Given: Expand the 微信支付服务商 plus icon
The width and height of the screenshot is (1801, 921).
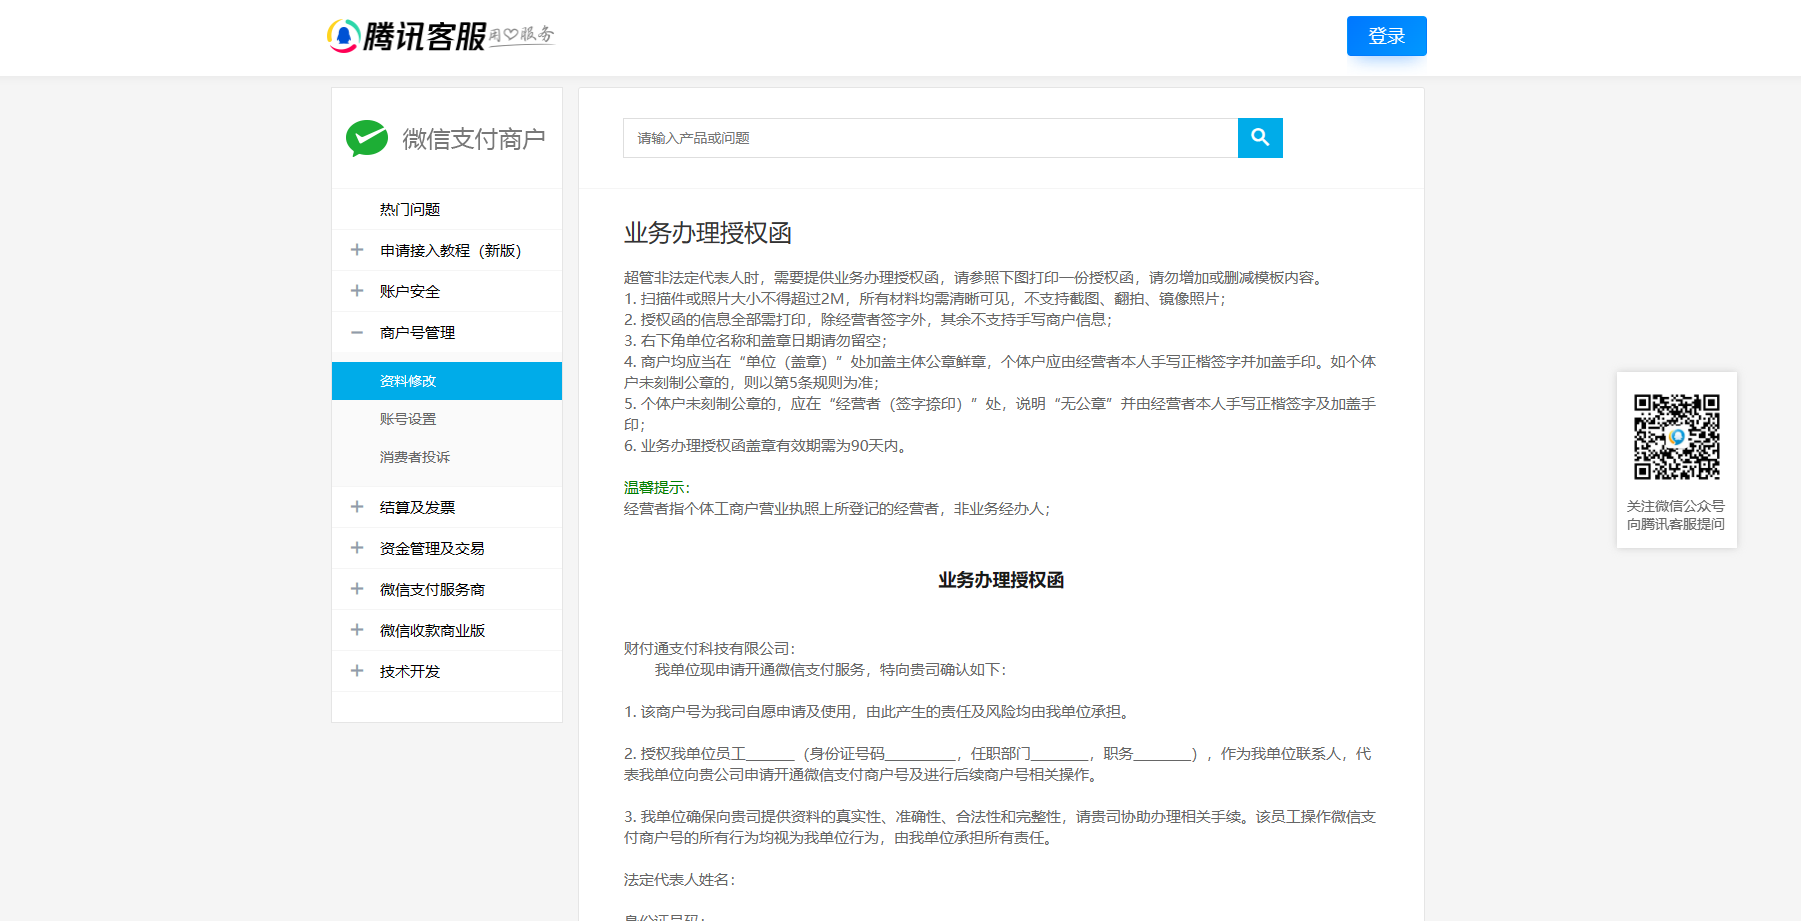Looking at the screenshot, I should coord(357,589).
